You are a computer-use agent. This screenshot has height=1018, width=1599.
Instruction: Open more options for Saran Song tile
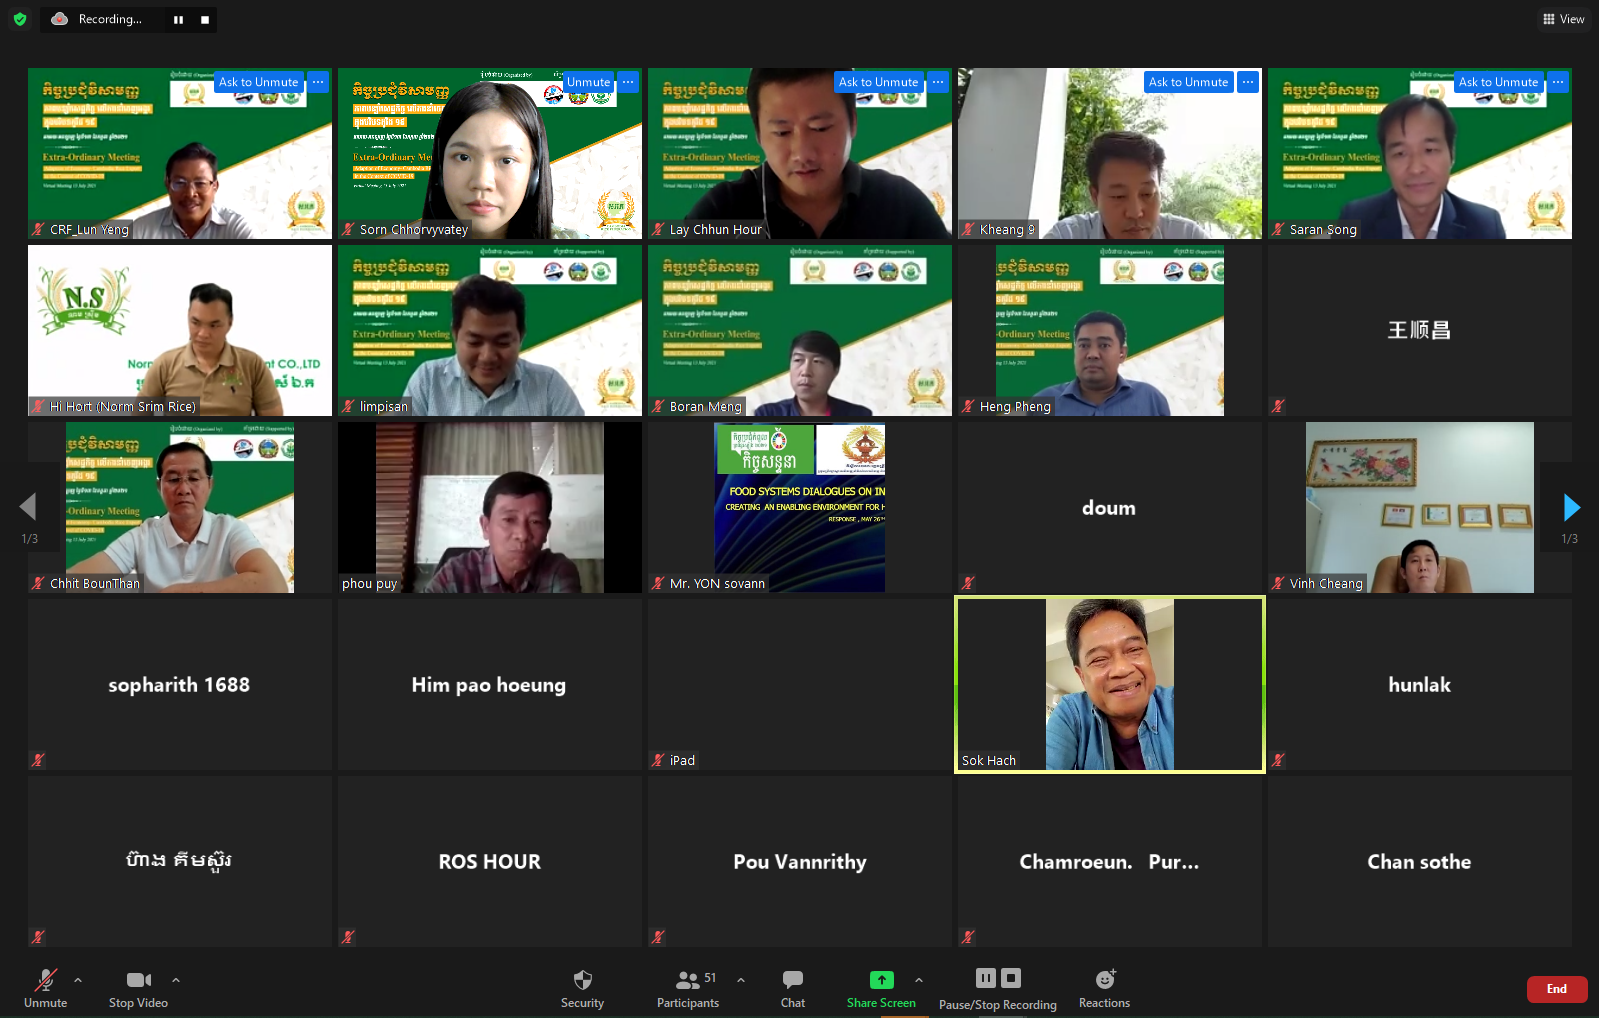[x=1558, y=82]
